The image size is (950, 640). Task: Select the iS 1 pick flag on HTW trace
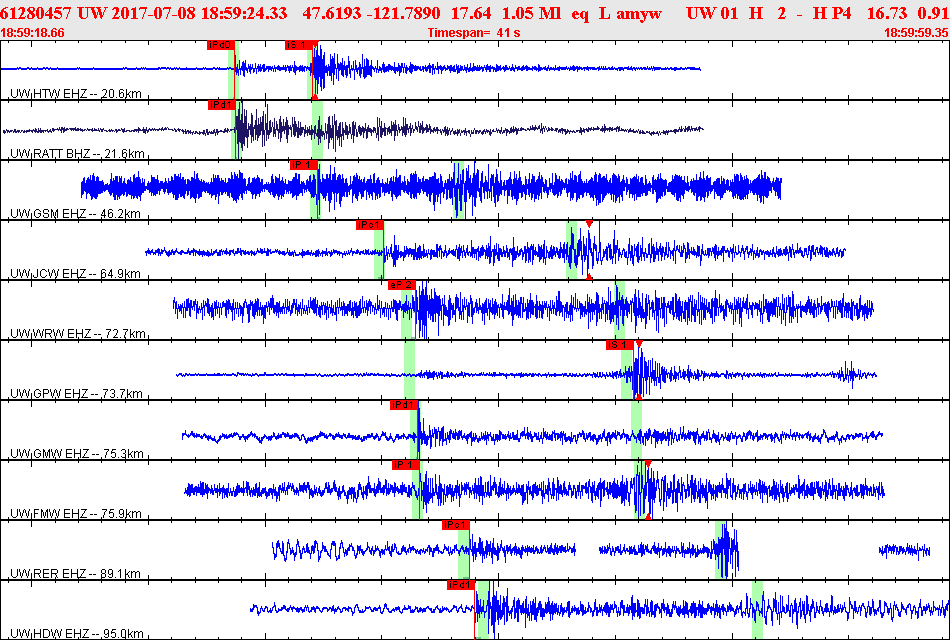pyautogui.click(x=300, y=45)
